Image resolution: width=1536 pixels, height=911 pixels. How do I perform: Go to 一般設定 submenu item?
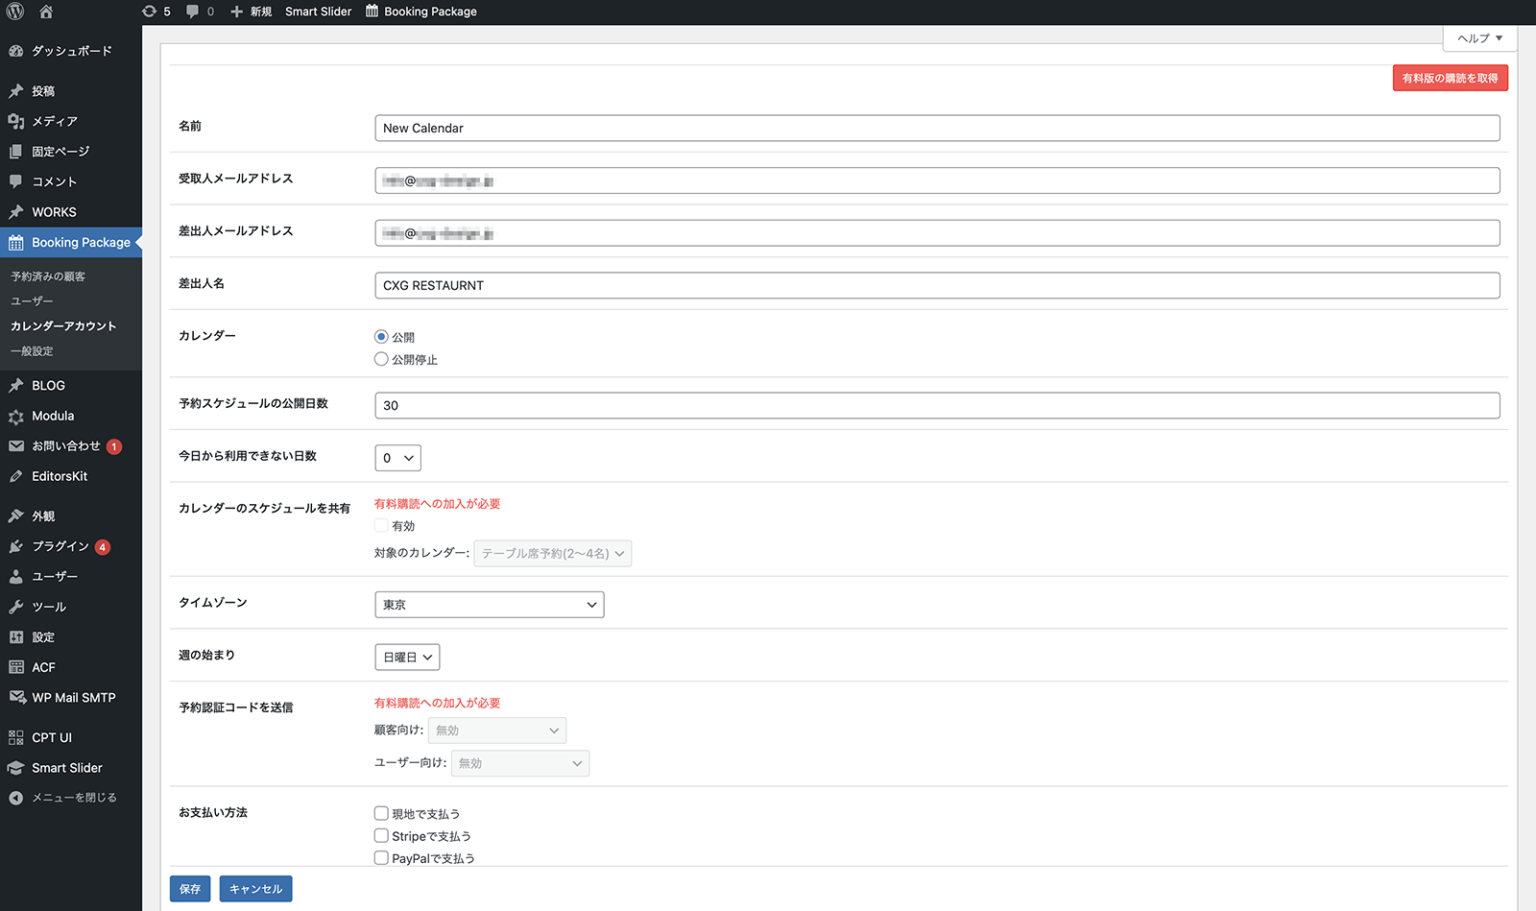[x=32, y=351]
